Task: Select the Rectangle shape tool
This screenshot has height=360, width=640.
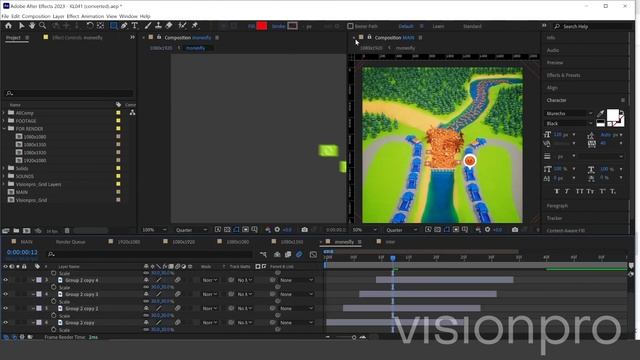Action: click(114, 26)
